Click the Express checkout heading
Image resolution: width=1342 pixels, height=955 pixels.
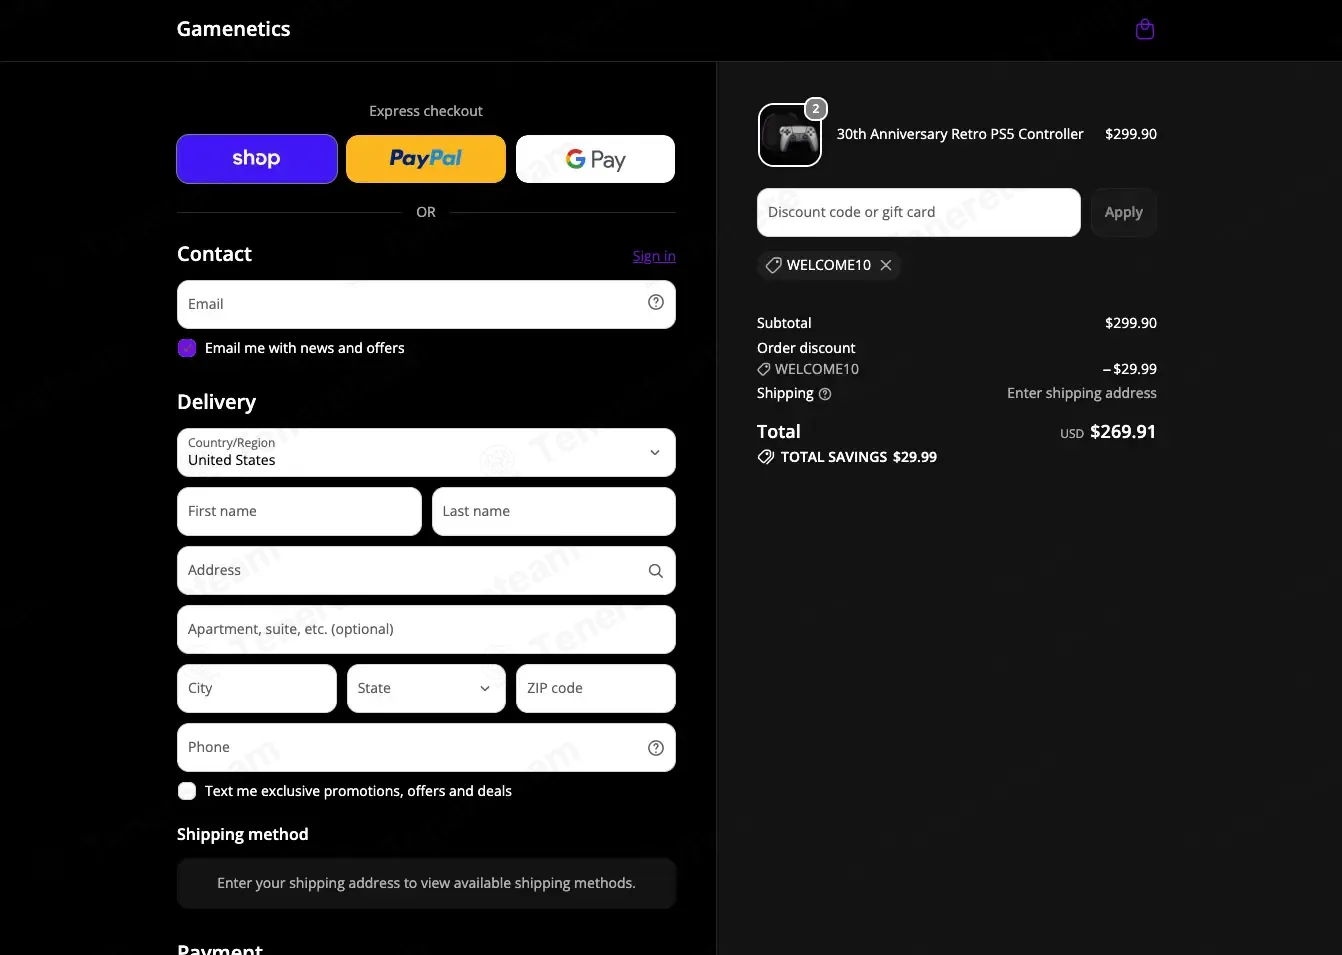tap(426, 111)
